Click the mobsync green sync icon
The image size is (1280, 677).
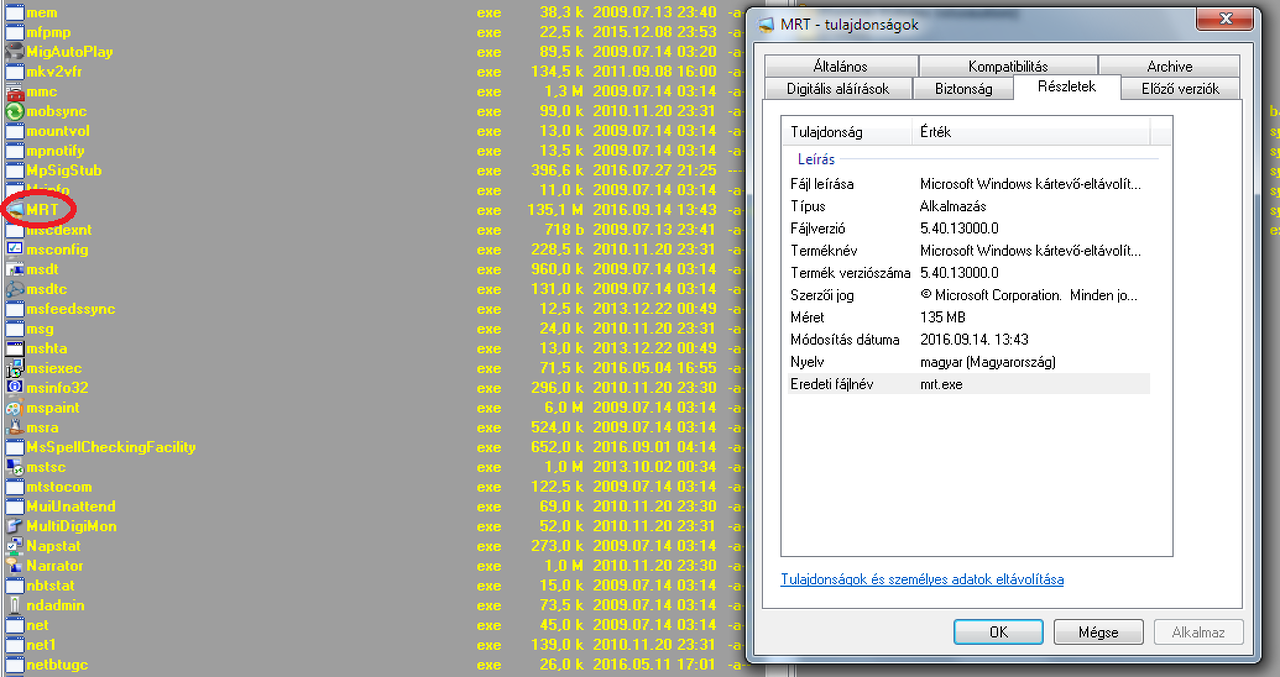[14, 111]
